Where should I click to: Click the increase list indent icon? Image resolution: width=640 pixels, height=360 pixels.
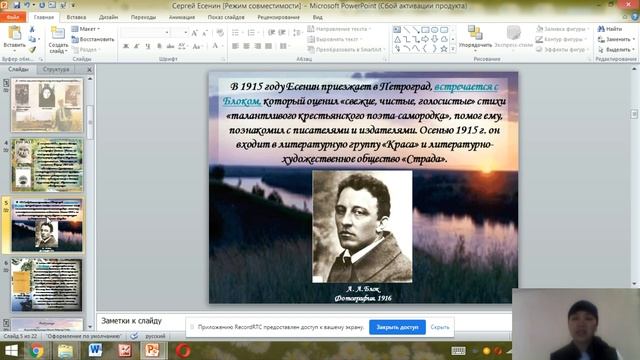tap(282, 33)
